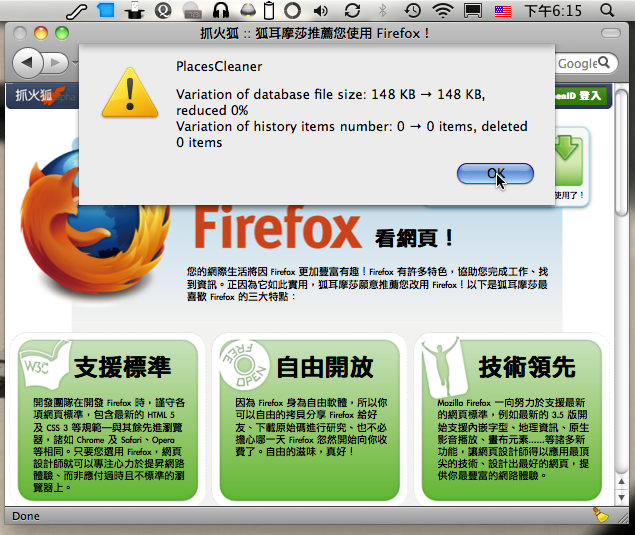Screen dimensions: 635x535
Task: Click the window resize grip in status bar
Action: pos(623,517)
